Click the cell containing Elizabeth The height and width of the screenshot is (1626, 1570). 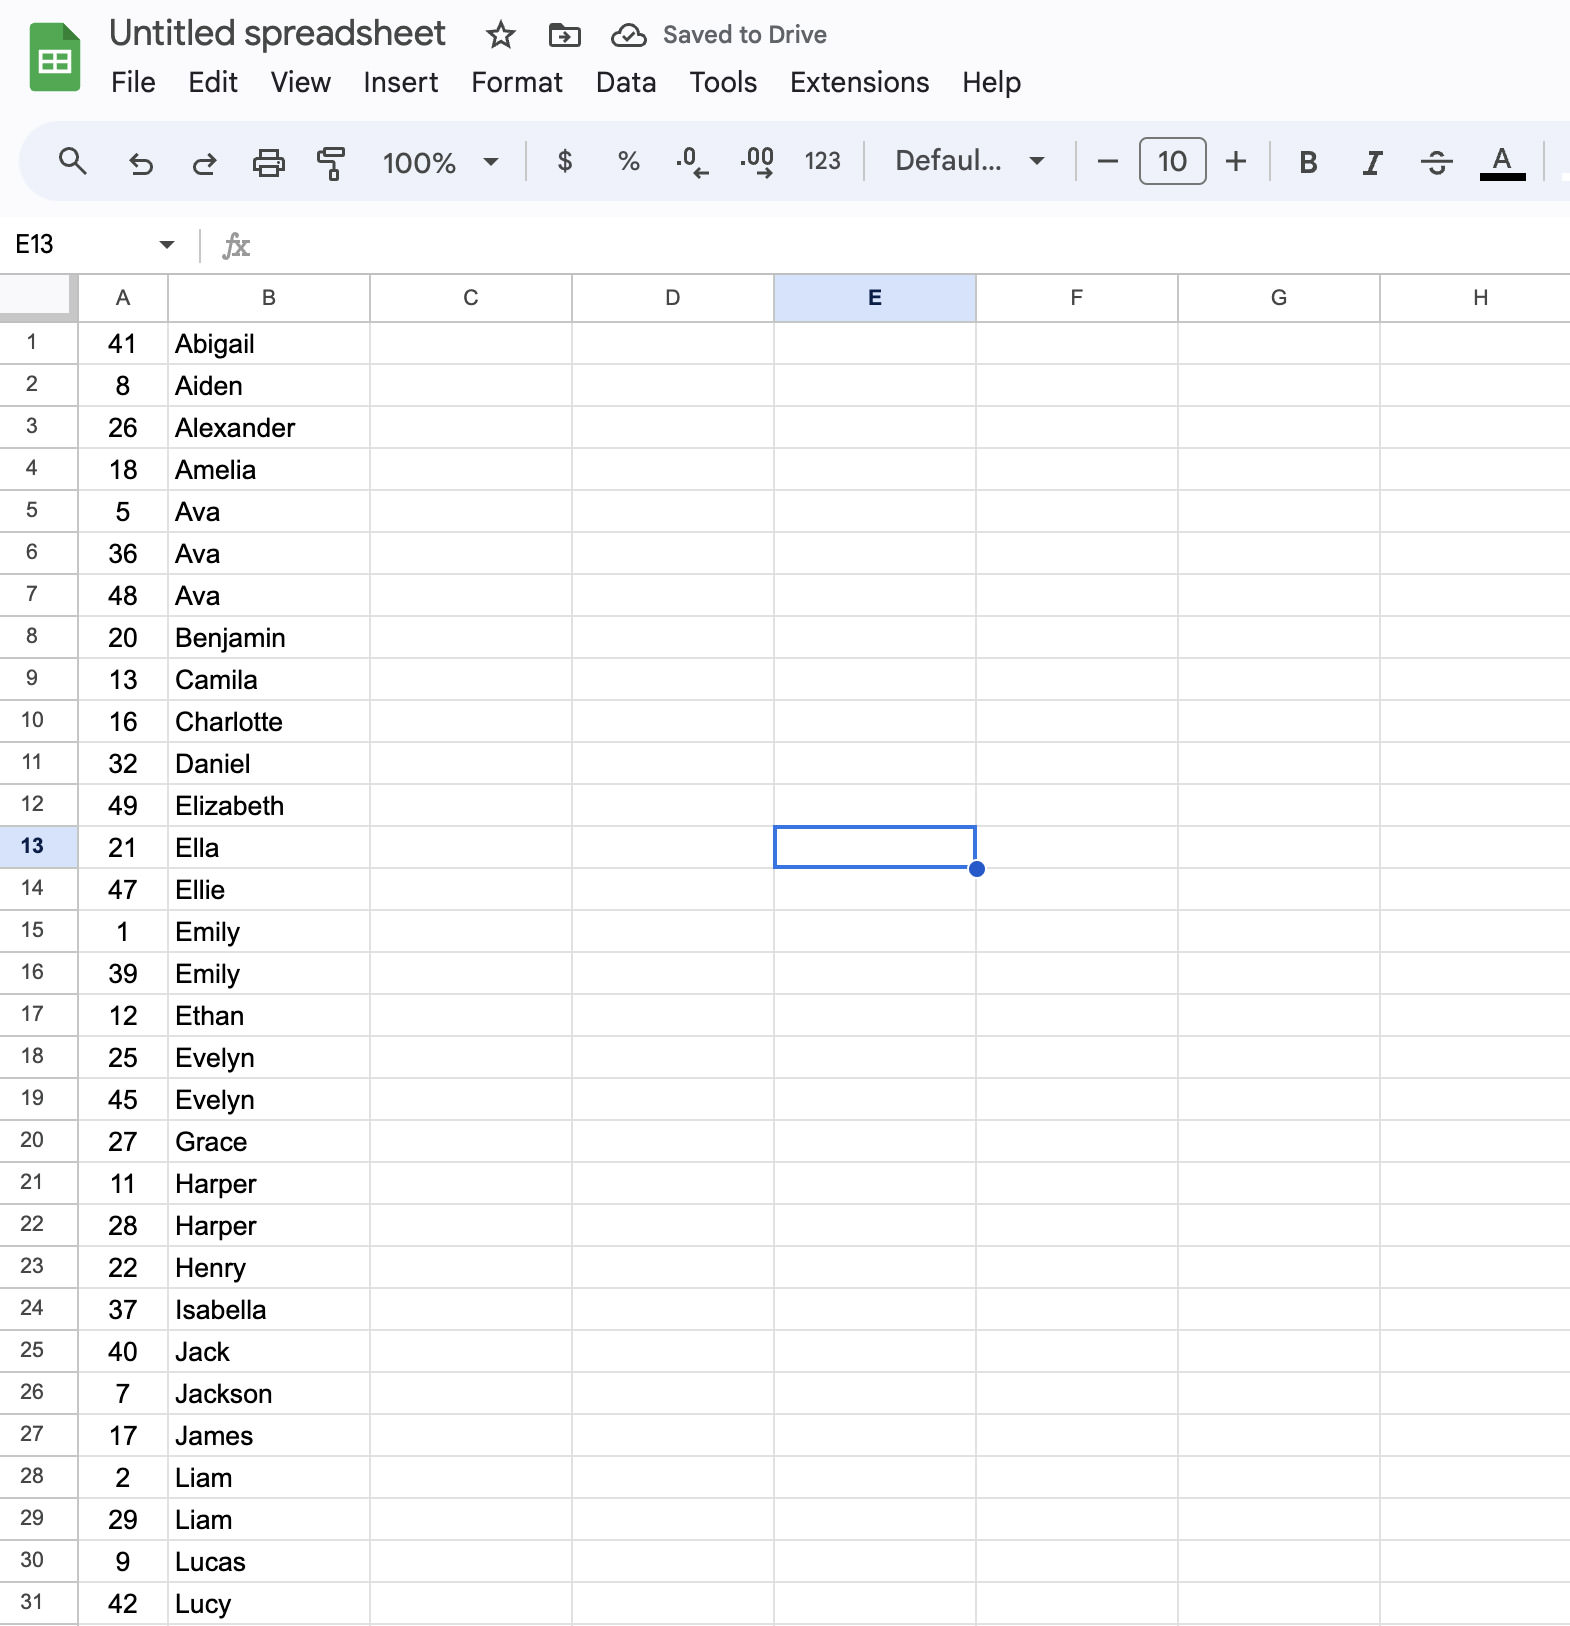(x=269, y=806)
